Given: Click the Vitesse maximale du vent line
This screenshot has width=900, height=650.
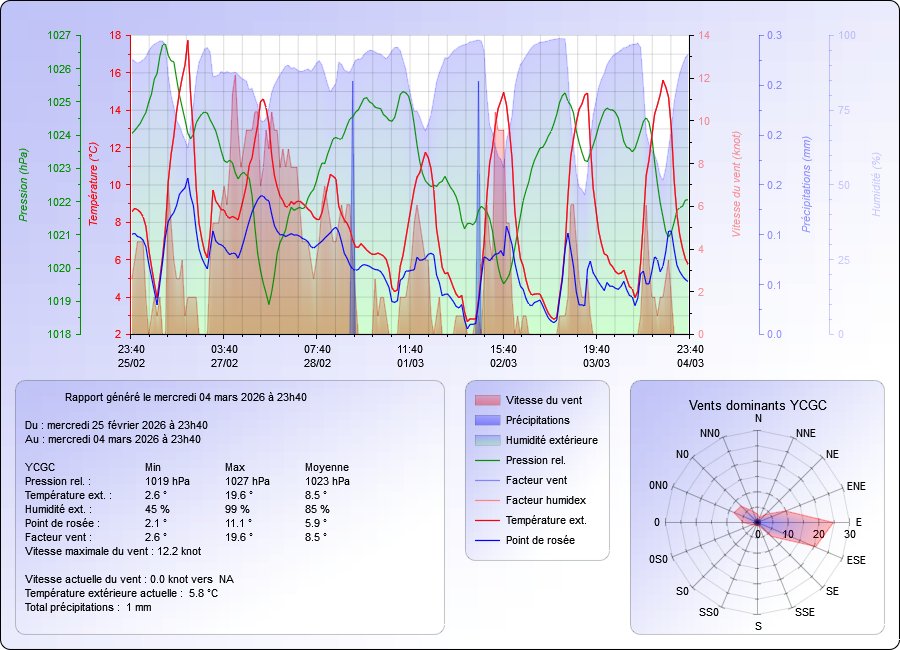Looking at the screenshot, I should click(x=113, y=551).
